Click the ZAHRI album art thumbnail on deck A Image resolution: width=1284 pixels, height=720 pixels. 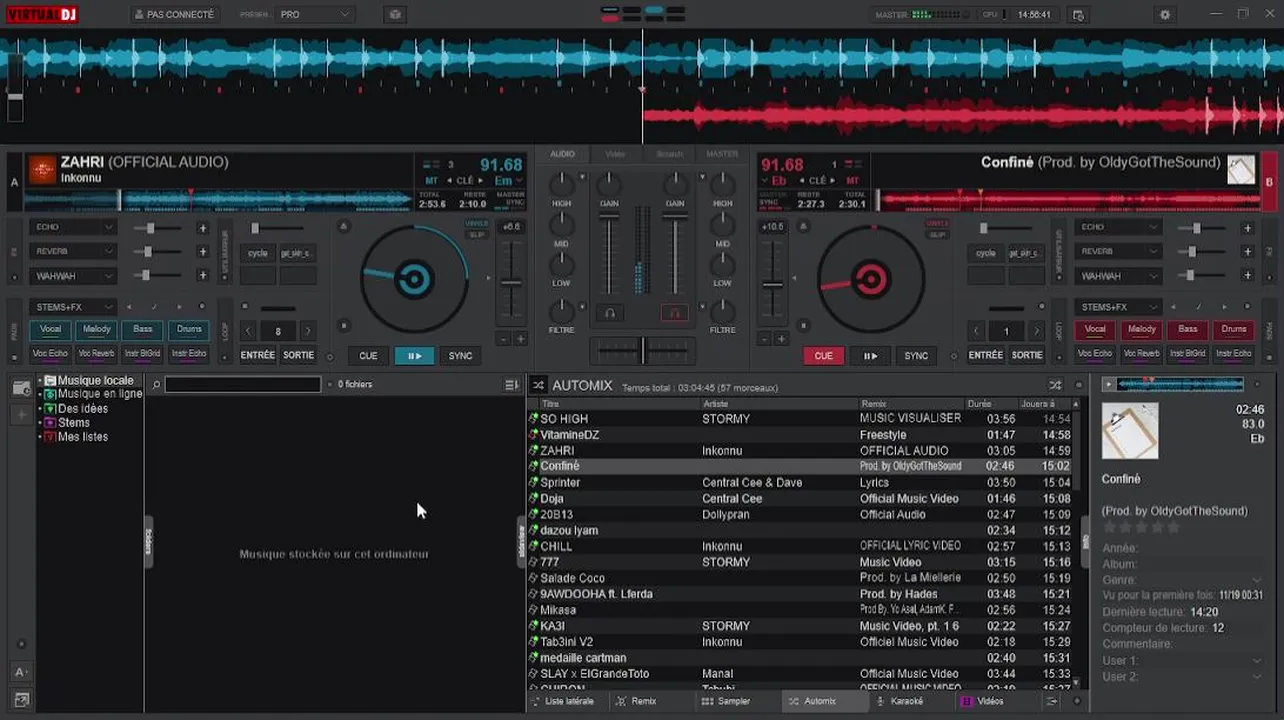[x=42, y=169]
